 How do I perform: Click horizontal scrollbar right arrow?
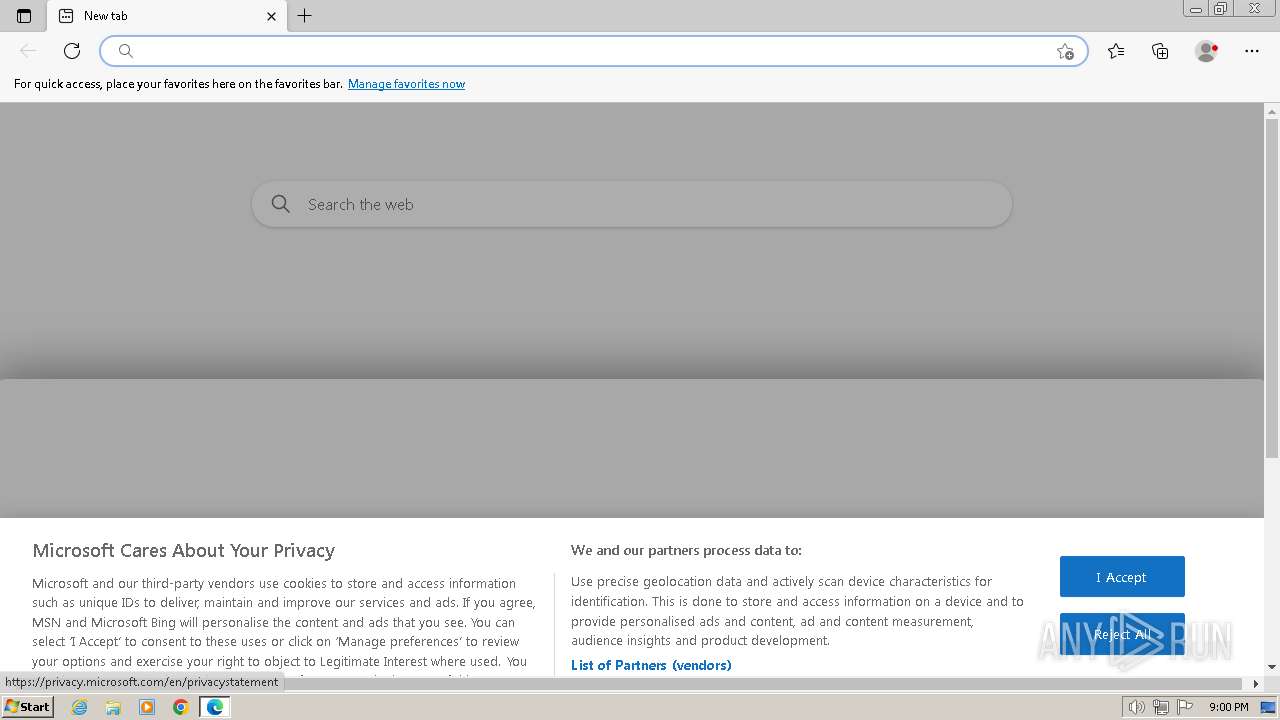pyautogui.click(x=1256, y=684)
